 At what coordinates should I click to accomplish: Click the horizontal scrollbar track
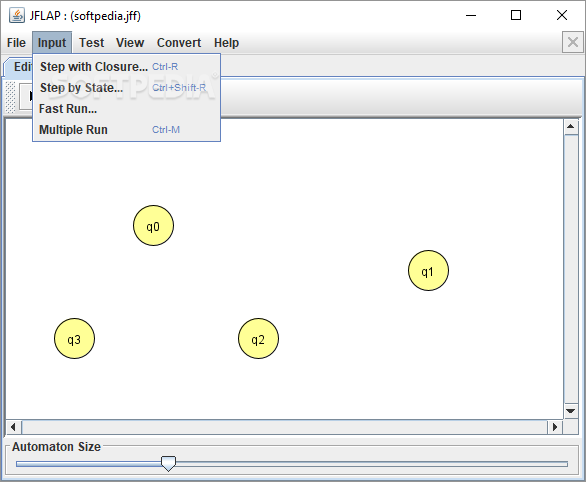(x=284, y=427)
